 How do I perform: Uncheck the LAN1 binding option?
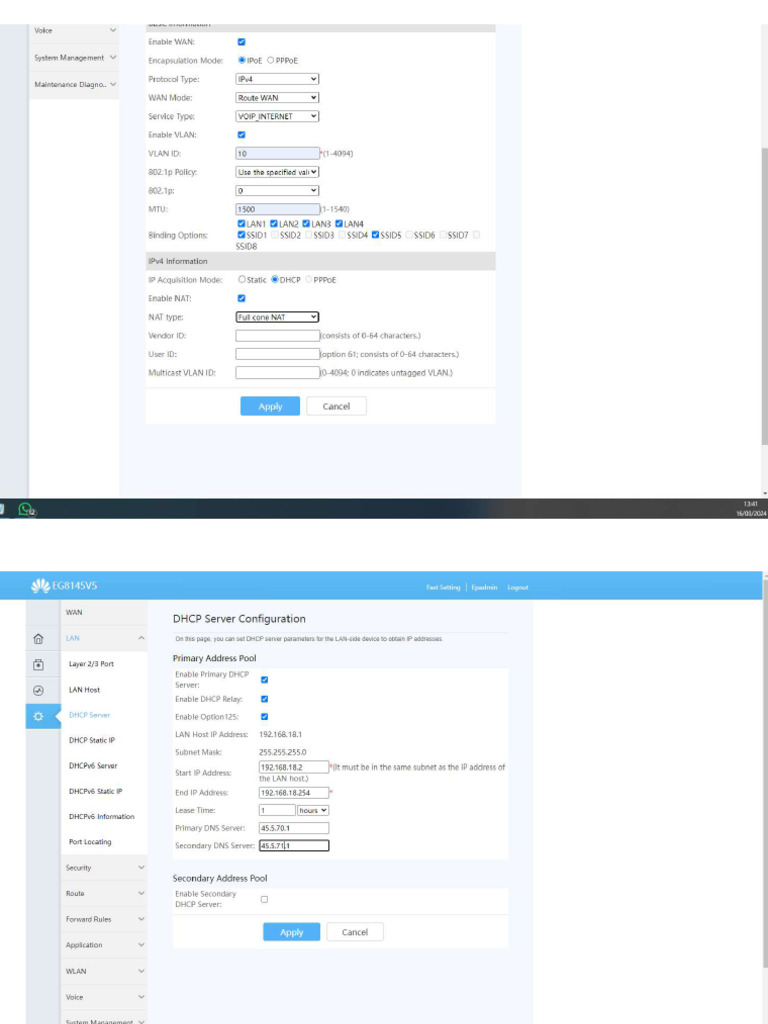(241, 223)
